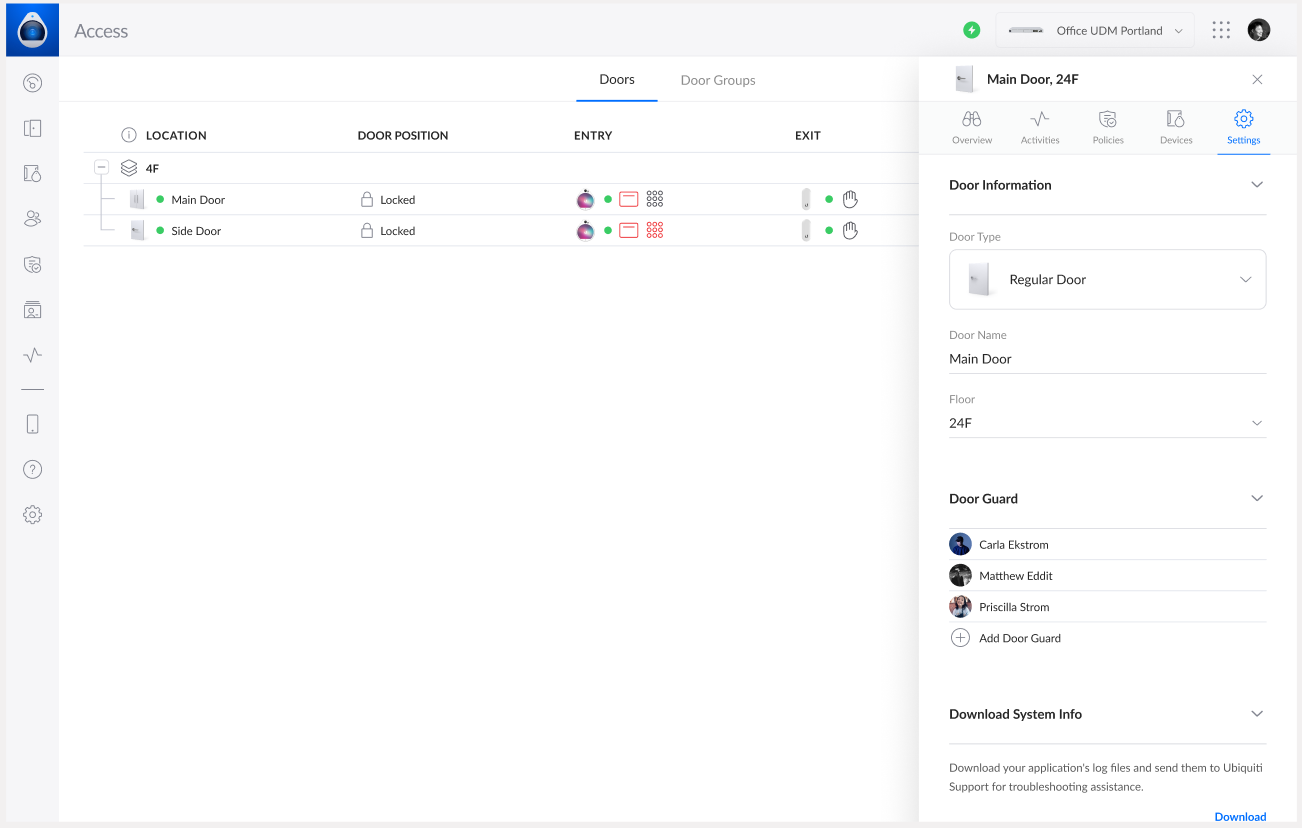
Task: Click the Main Door keypad entry icon
Action: point(655,199)
